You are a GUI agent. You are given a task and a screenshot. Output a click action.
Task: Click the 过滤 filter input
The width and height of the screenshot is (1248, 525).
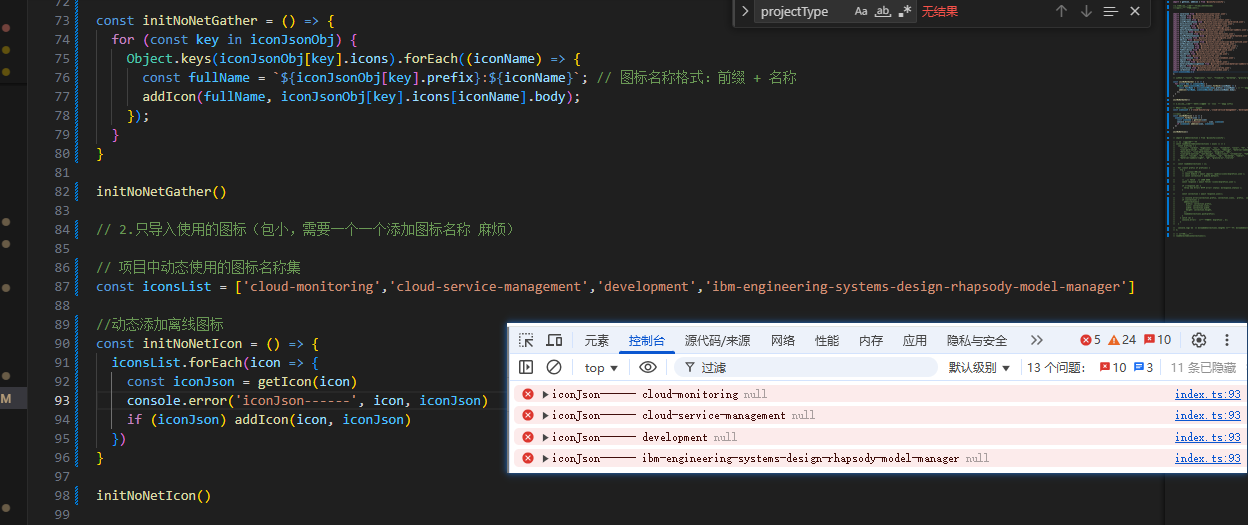[x=808, y=367]
